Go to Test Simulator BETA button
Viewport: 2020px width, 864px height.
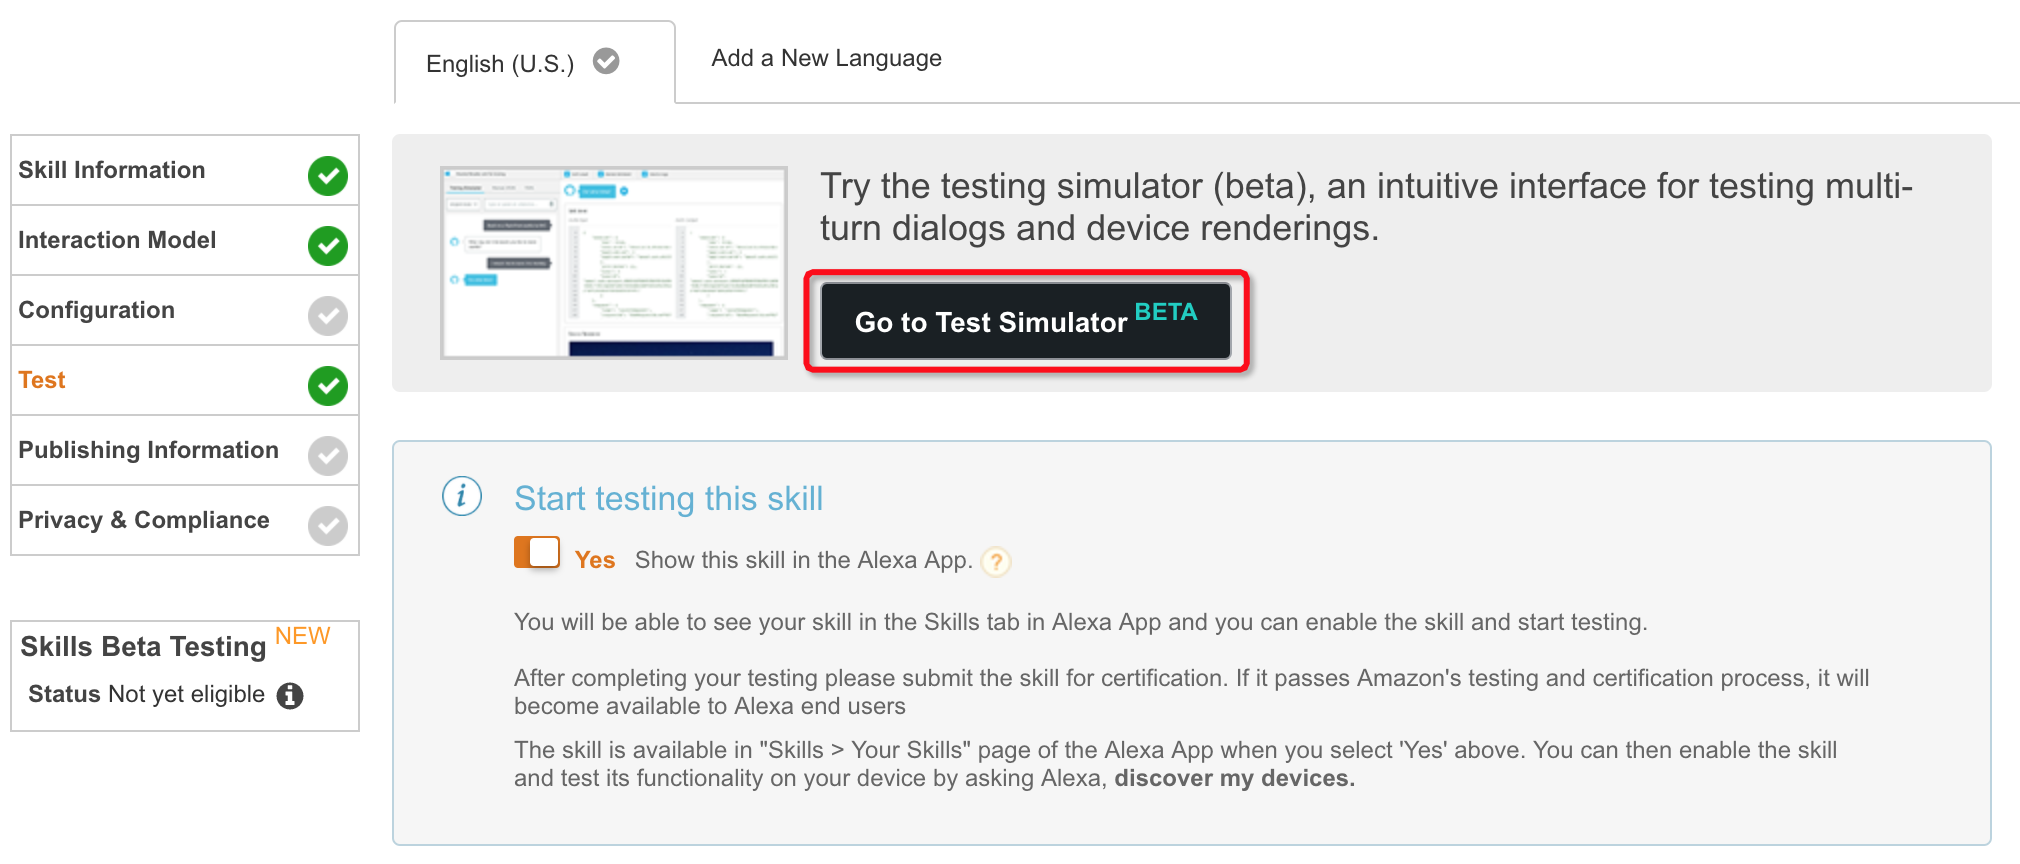pos(1026,321)
